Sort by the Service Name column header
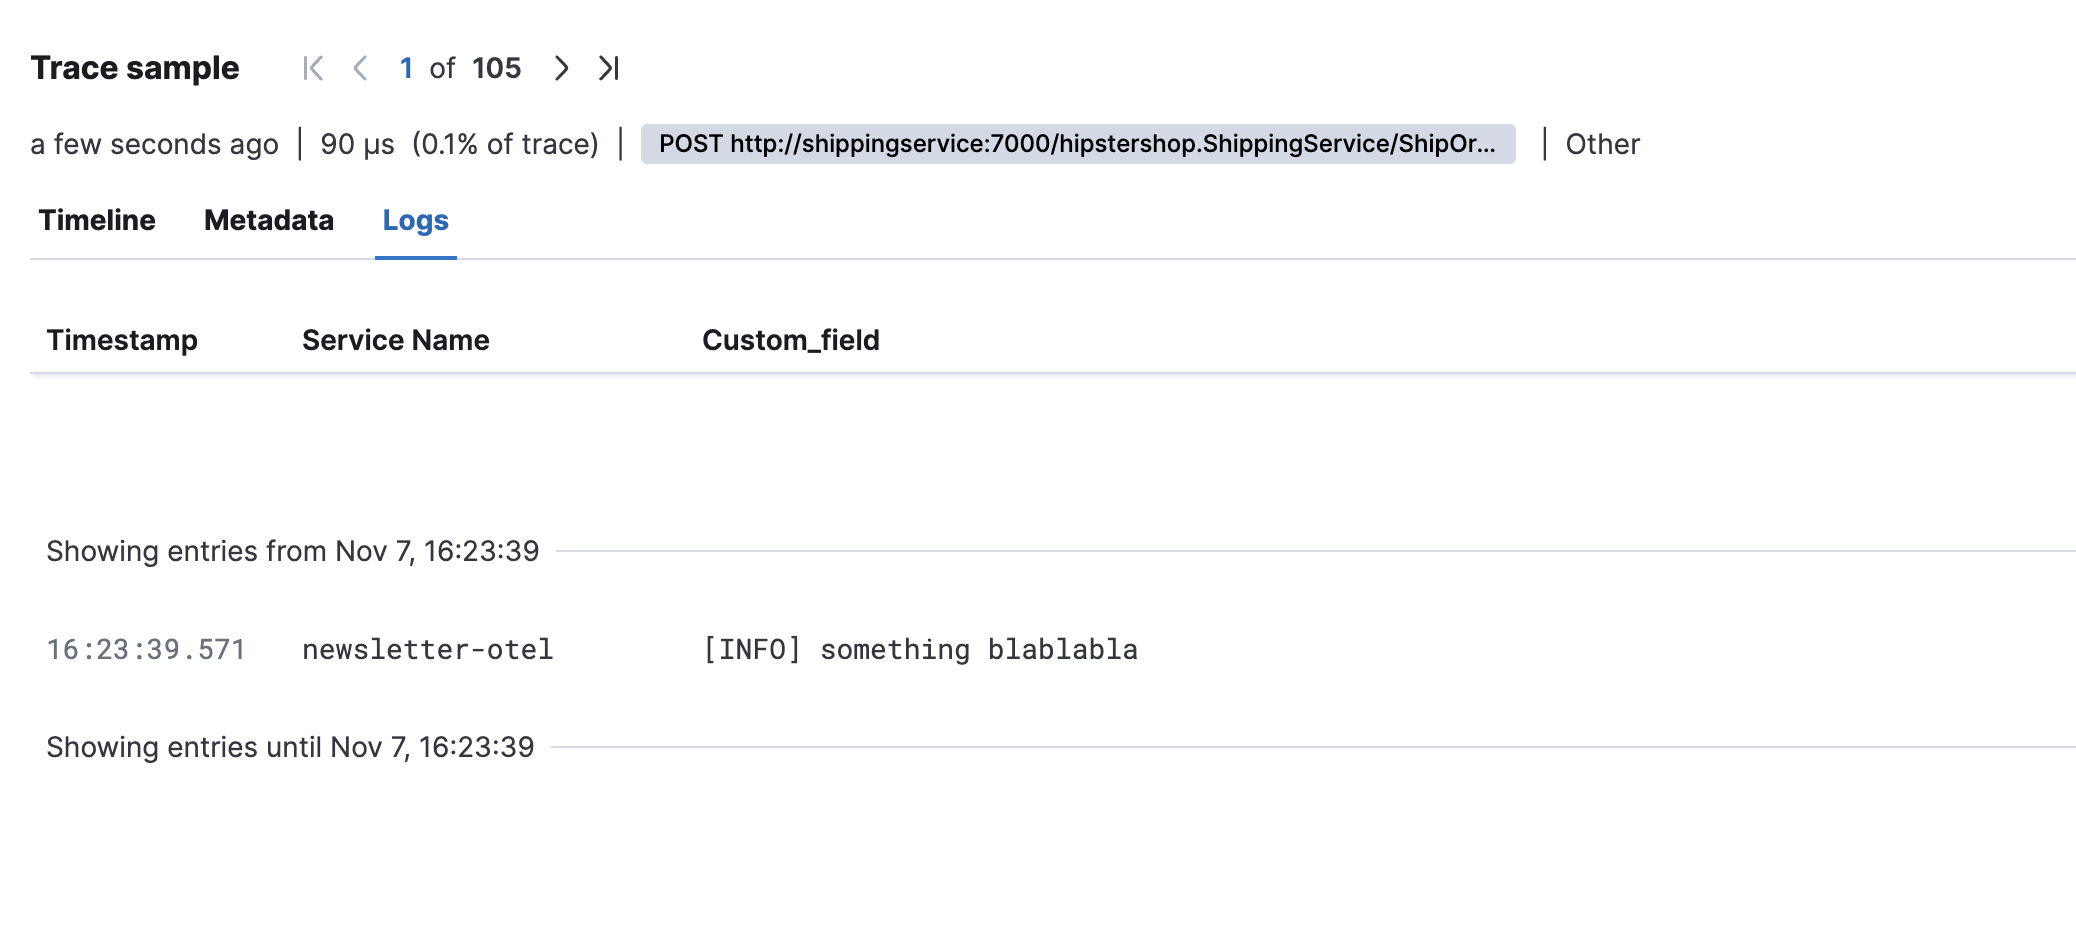Screen dimensions: 2076x928 tap(396, 340)
